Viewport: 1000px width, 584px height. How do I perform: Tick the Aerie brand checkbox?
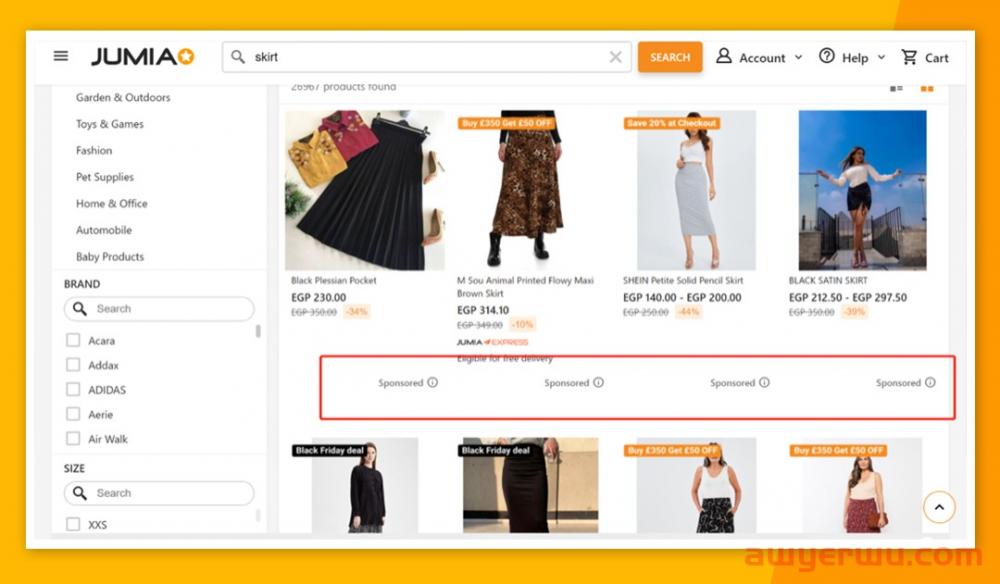pos(73,414)
